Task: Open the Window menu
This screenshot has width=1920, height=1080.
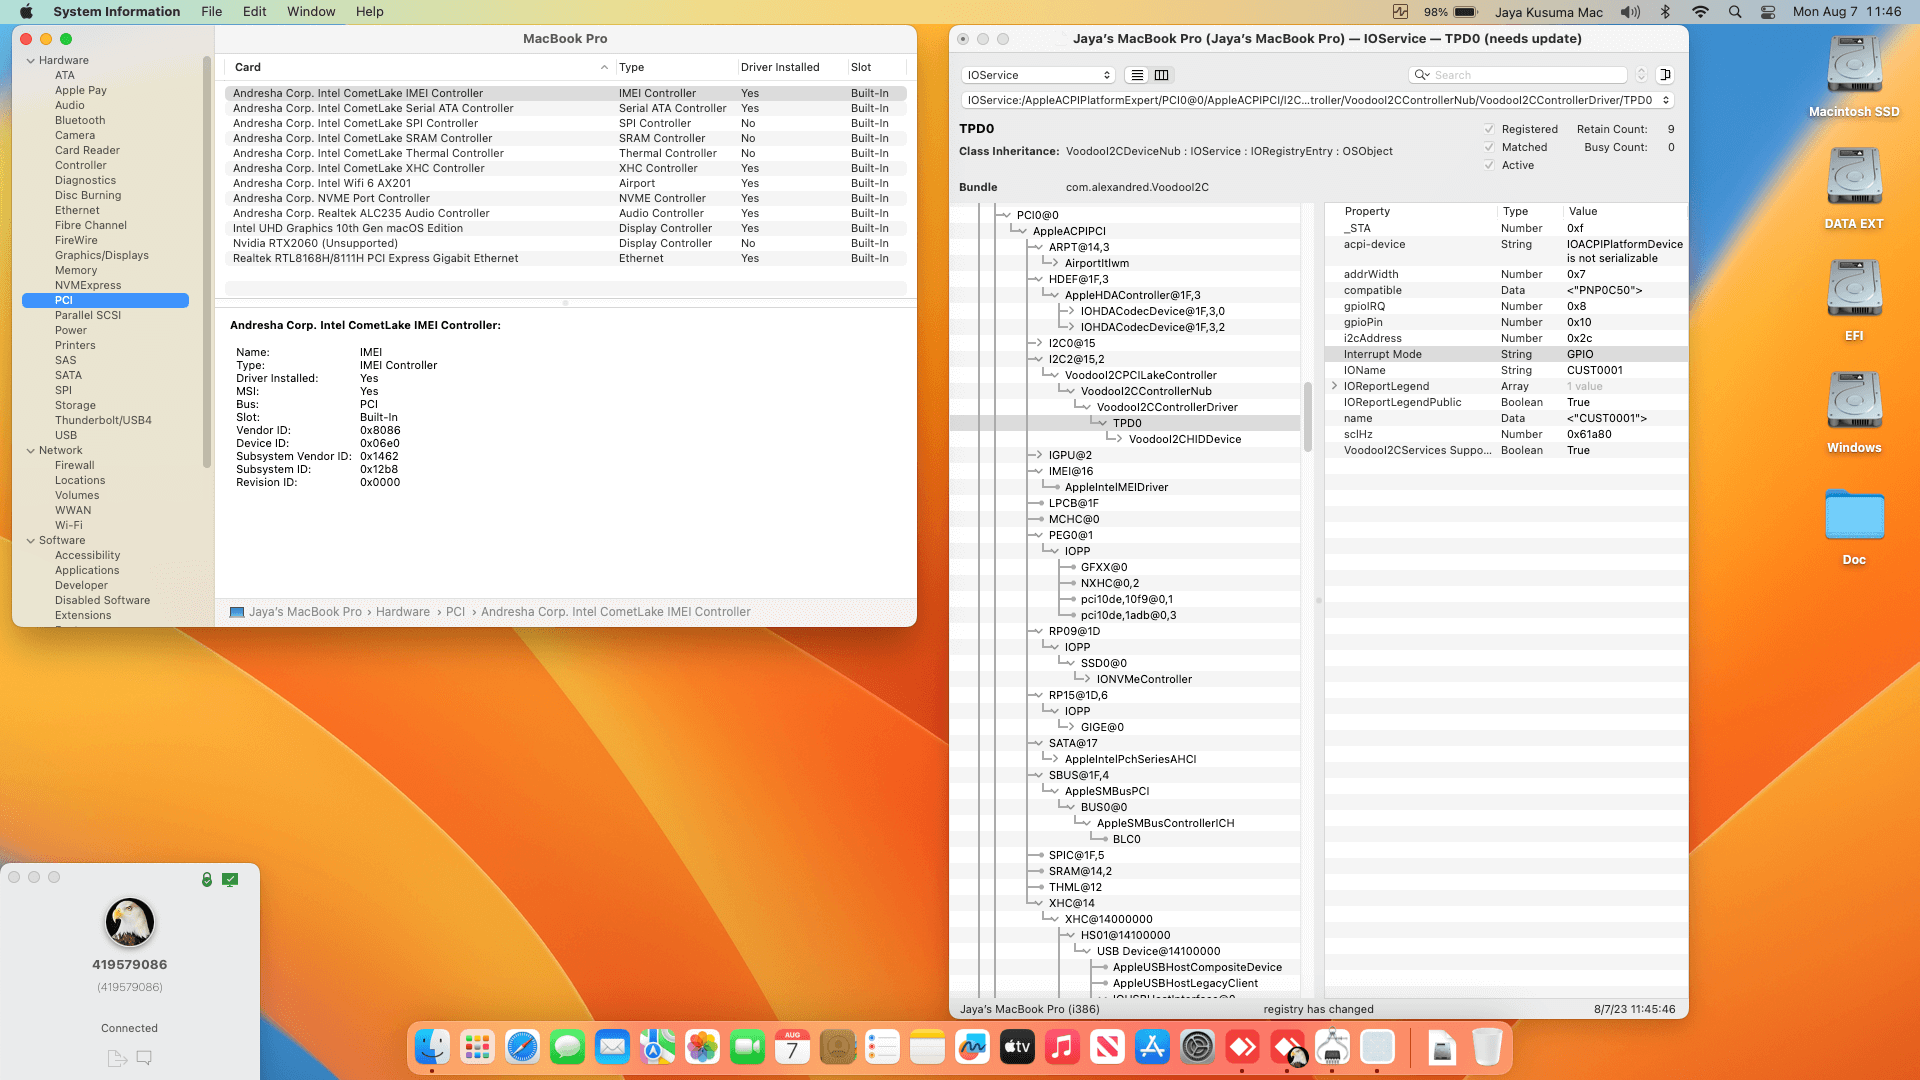Action: pos(311,12)
